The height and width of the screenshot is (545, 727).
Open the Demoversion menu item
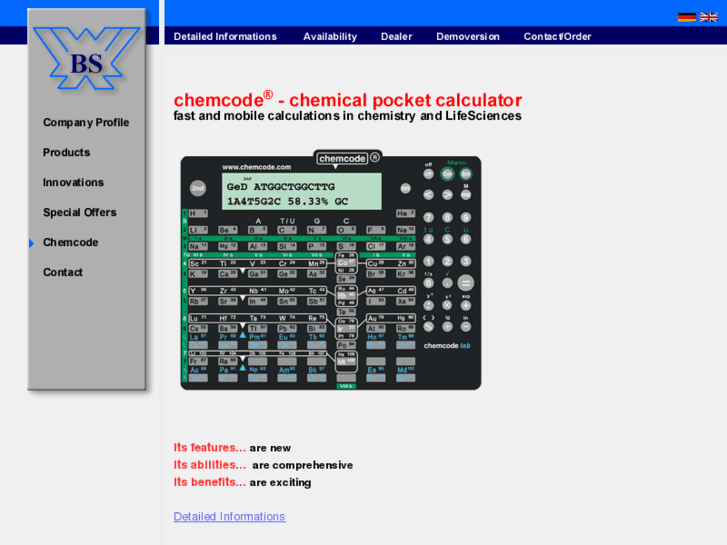468,37
